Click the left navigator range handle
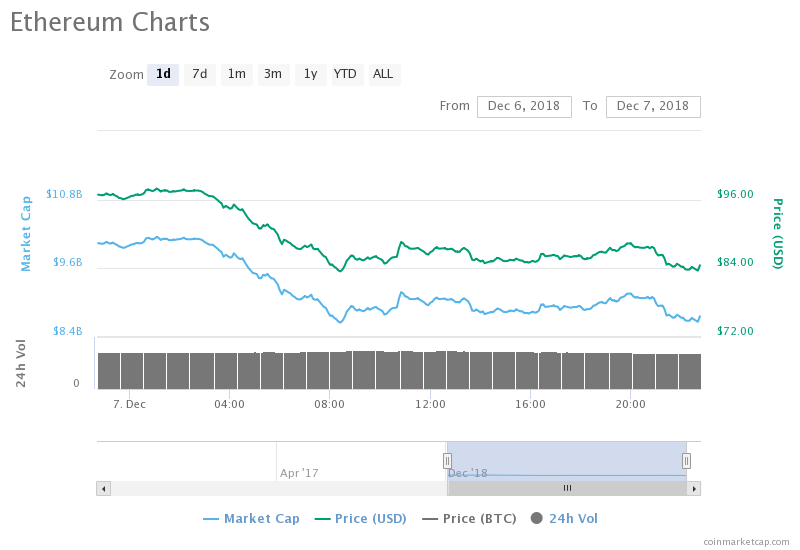Screen dimensions: 800x550 click(x=447, y=460)
